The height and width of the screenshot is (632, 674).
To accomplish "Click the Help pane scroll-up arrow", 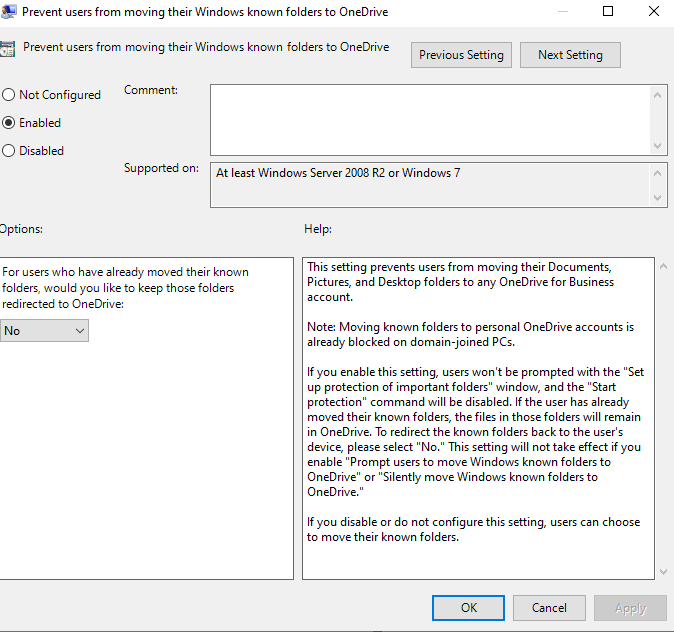I will click(663, 267).
